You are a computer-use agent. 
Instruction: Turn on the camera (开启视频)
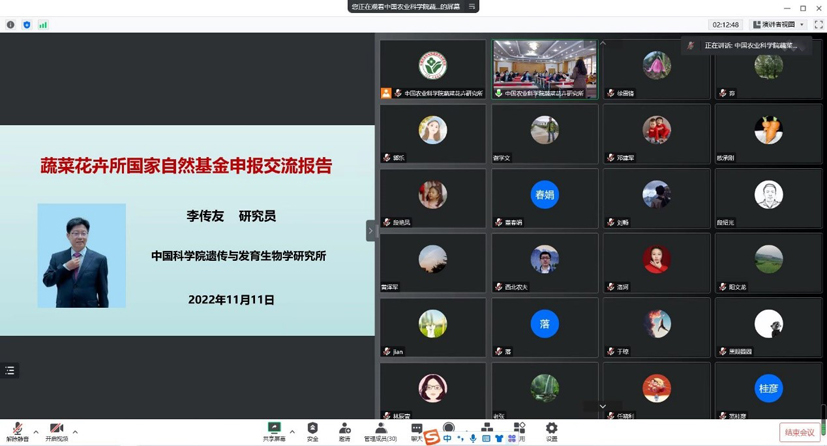point(56,430)
